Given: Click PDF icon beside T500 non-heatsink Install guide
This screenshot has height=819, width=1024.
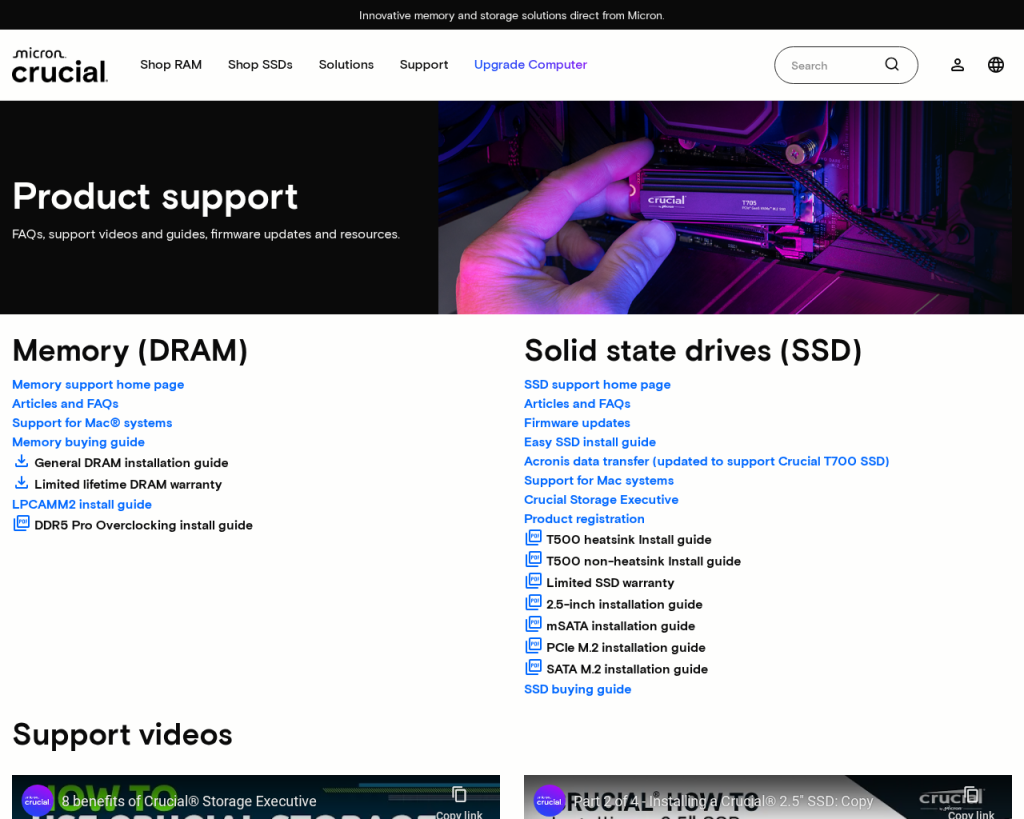Looking at the screenshot, I should tap(534, 560).
